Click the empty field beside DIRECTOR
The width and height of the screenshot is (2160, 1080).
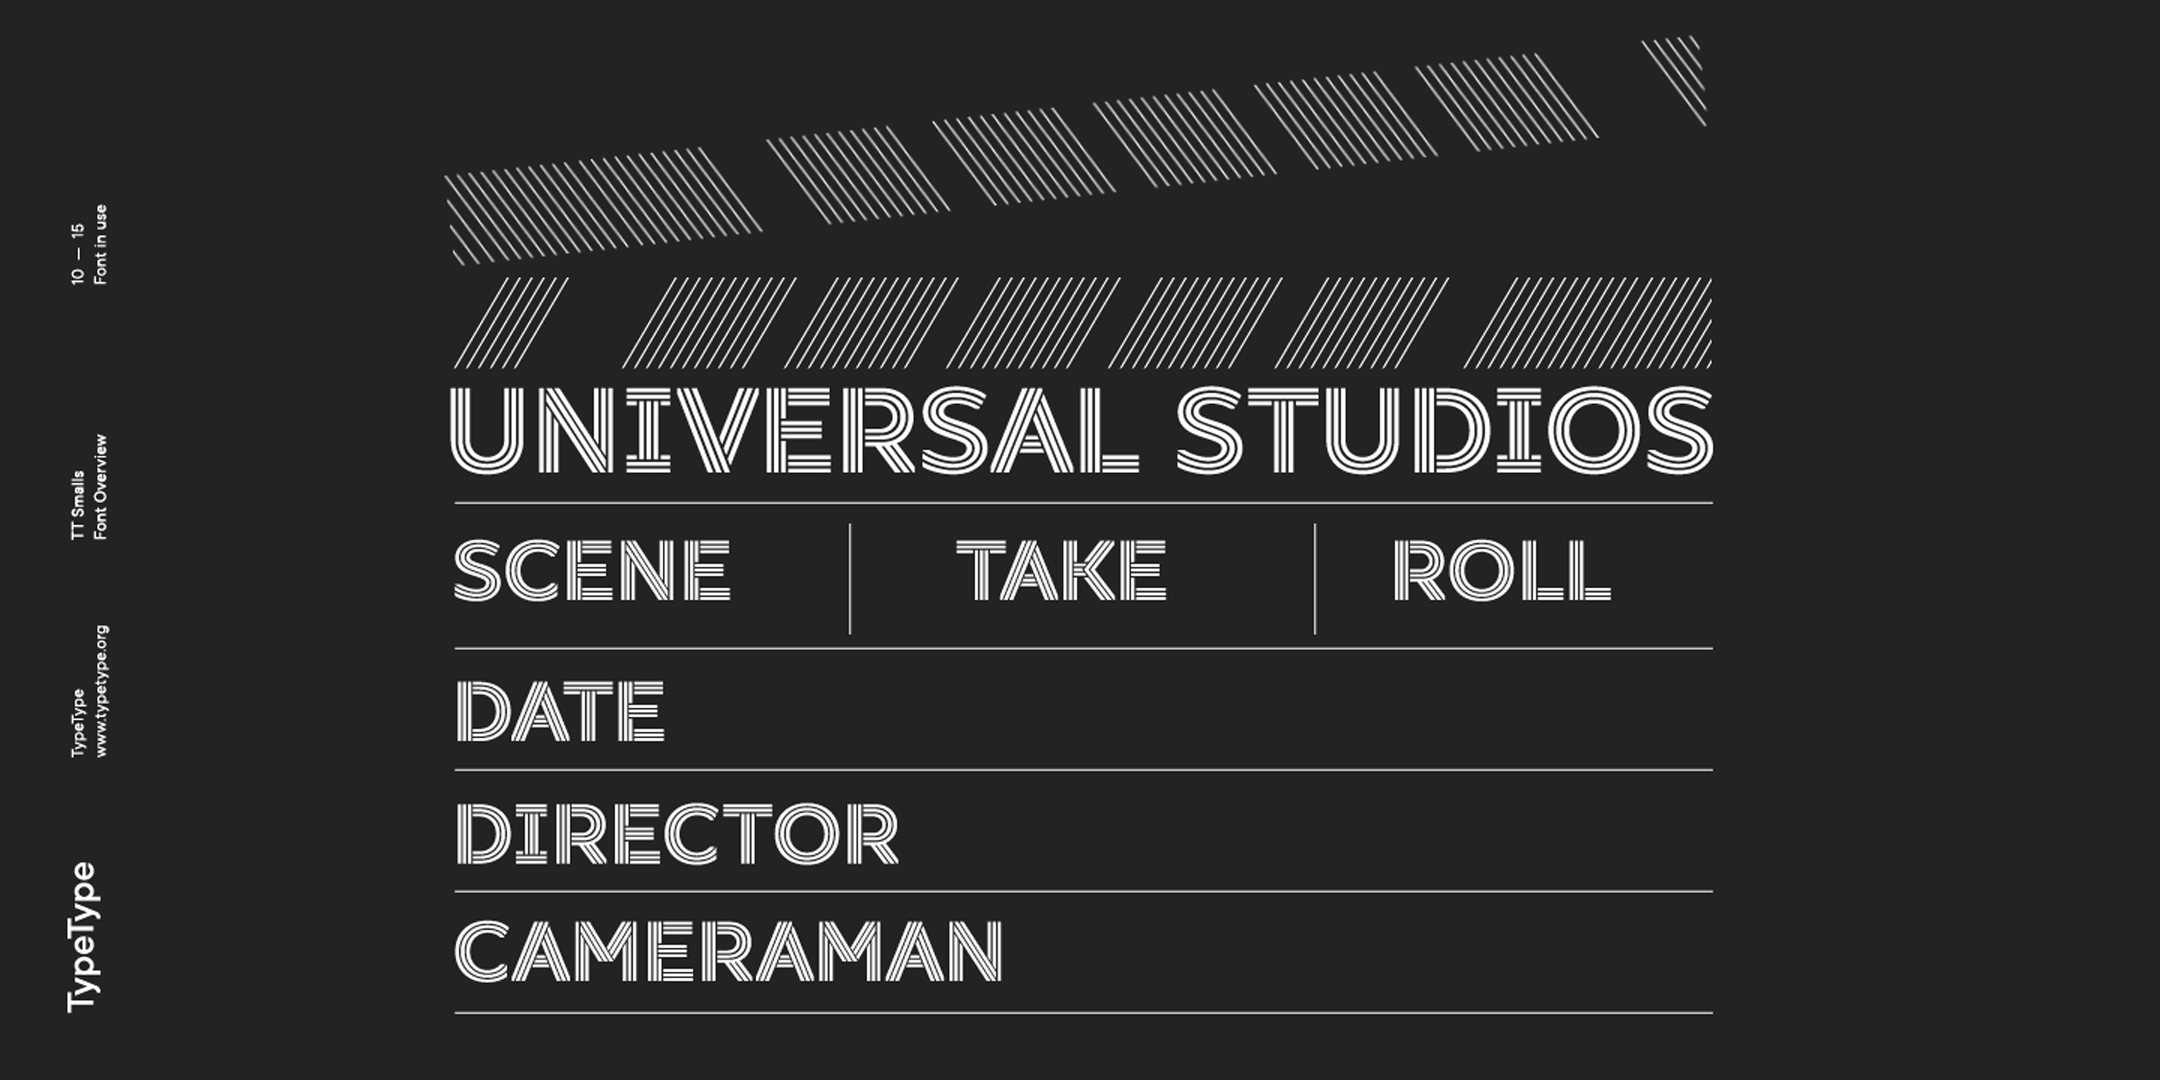coord(1300,832)
